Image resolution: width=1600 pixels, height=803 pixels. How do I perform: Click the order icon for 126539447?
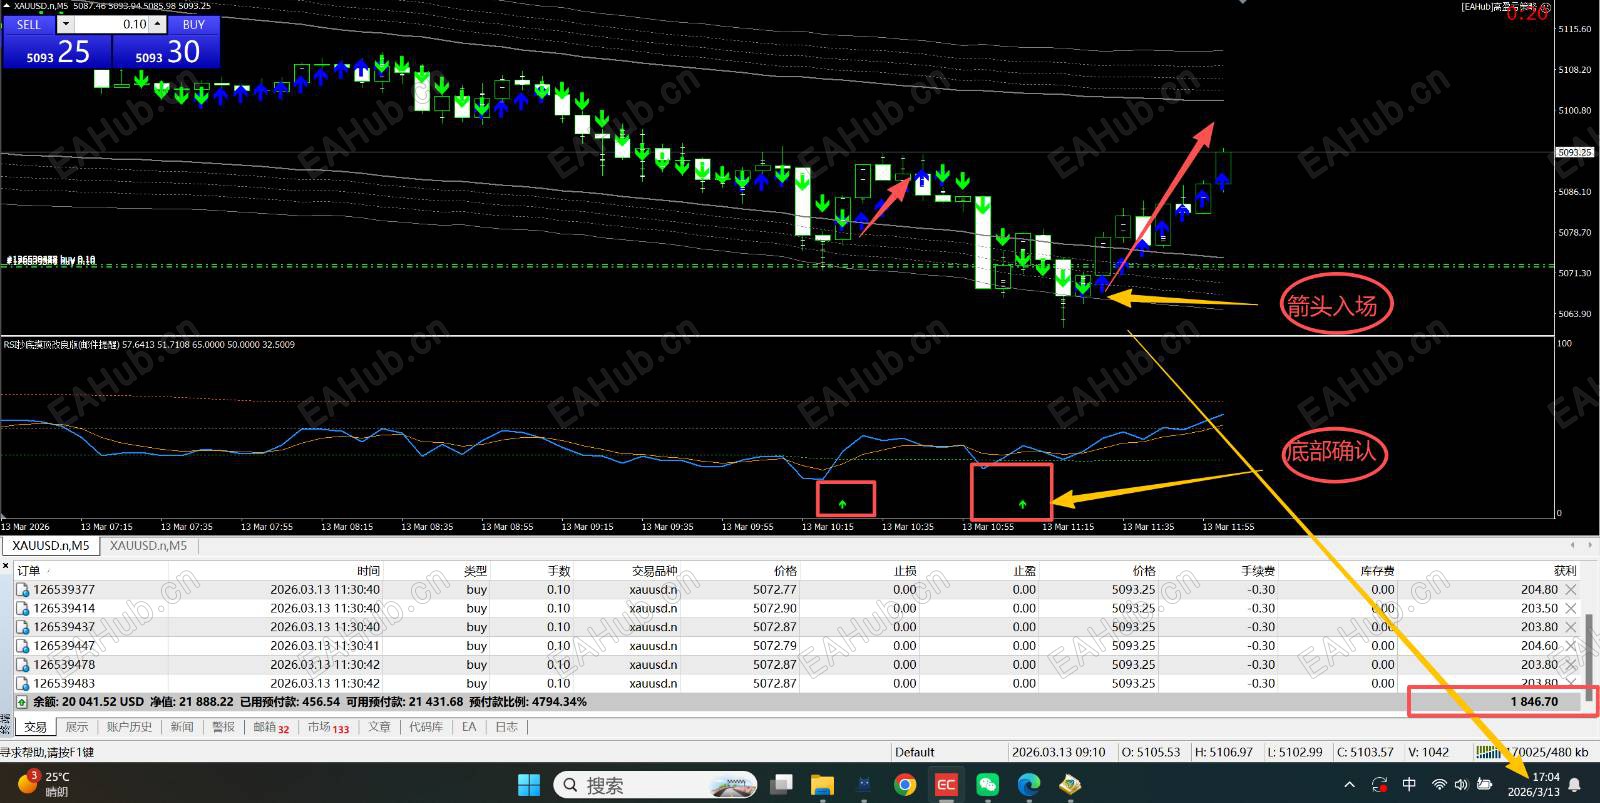[x=23, y=646]
